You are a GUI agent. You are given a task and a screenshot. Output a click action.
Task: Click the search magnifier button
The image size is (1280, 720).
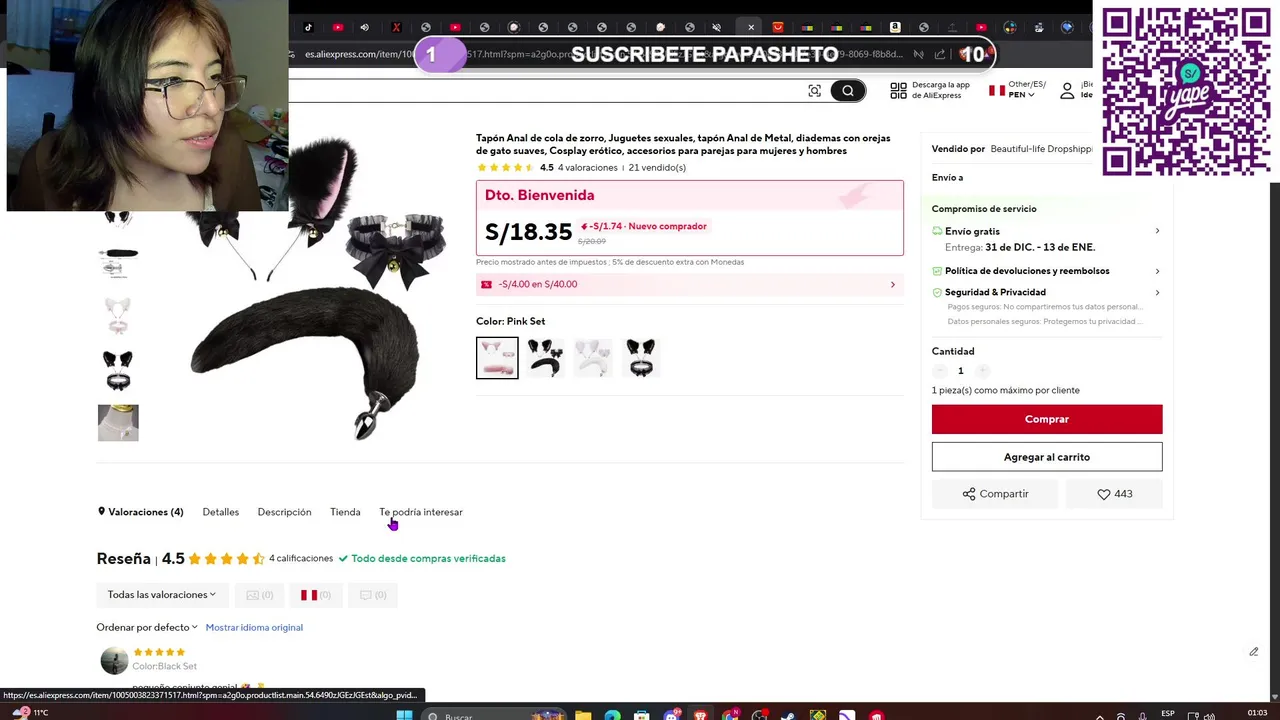click(847, 91)
